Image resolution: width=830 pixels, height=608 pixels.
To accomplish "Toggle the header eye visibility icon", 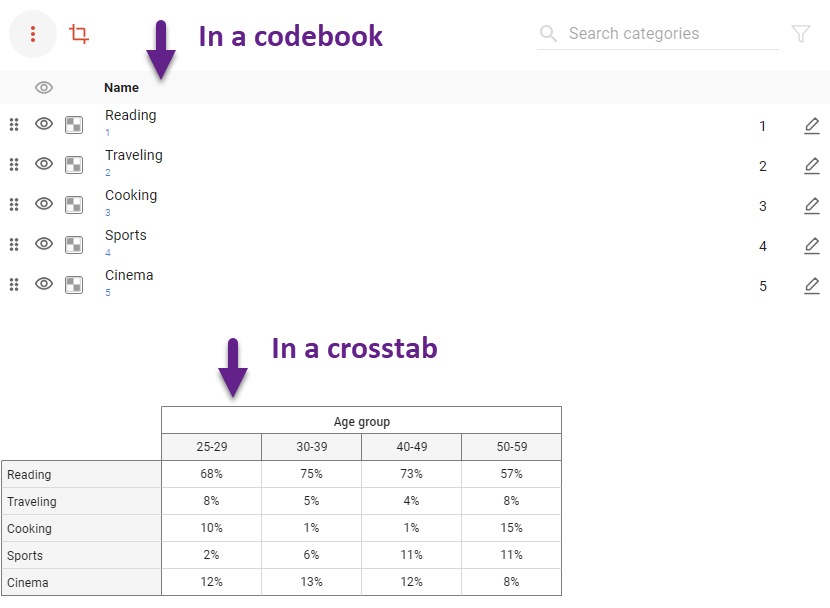I will (44, 88).
